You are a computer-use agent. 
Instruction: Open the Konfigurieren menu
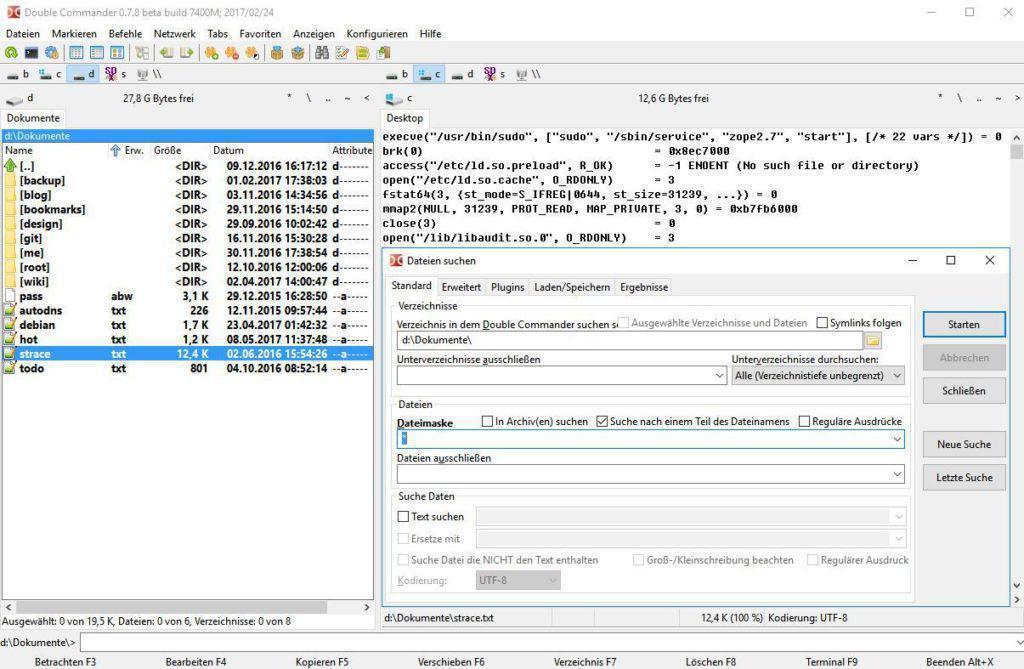[377, 33]
